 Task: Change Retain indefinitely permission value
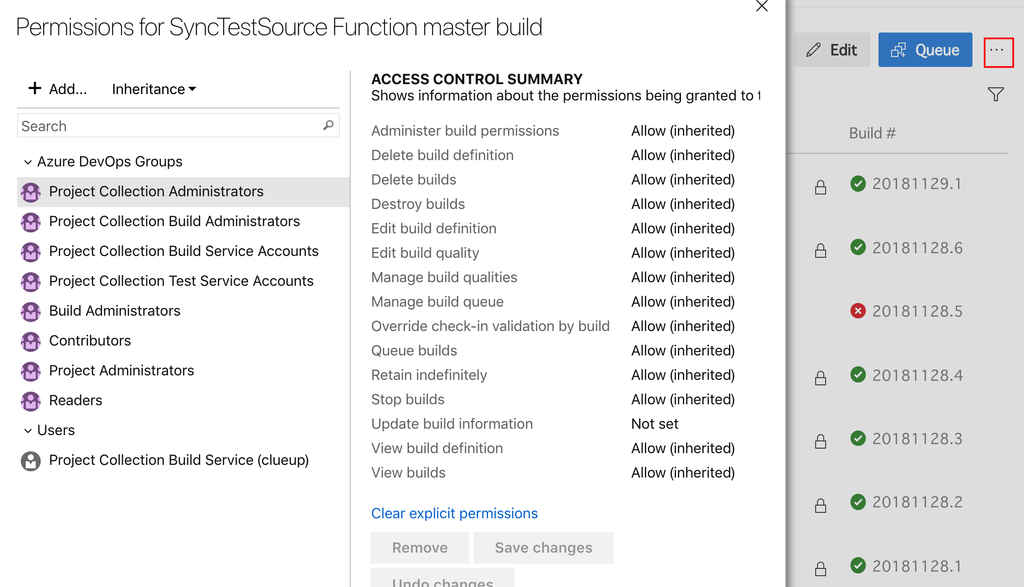(682, 375)
